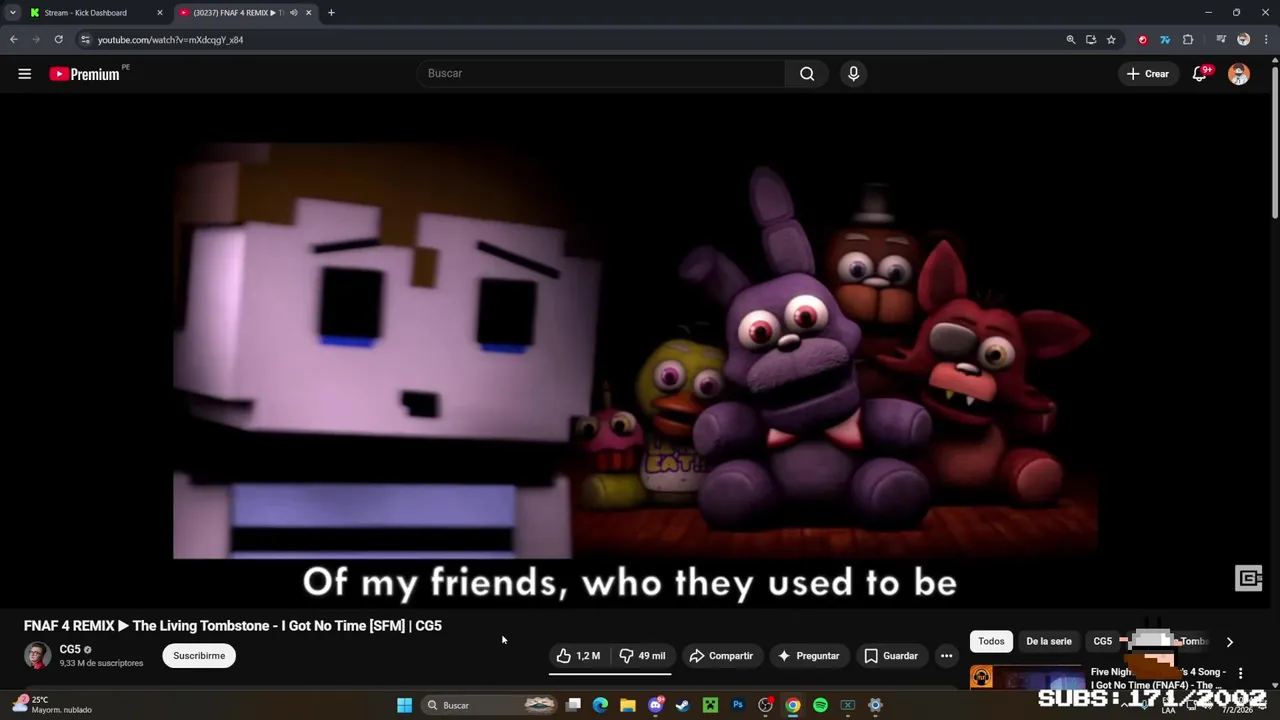Click the Preguntar button

(808, 656)
